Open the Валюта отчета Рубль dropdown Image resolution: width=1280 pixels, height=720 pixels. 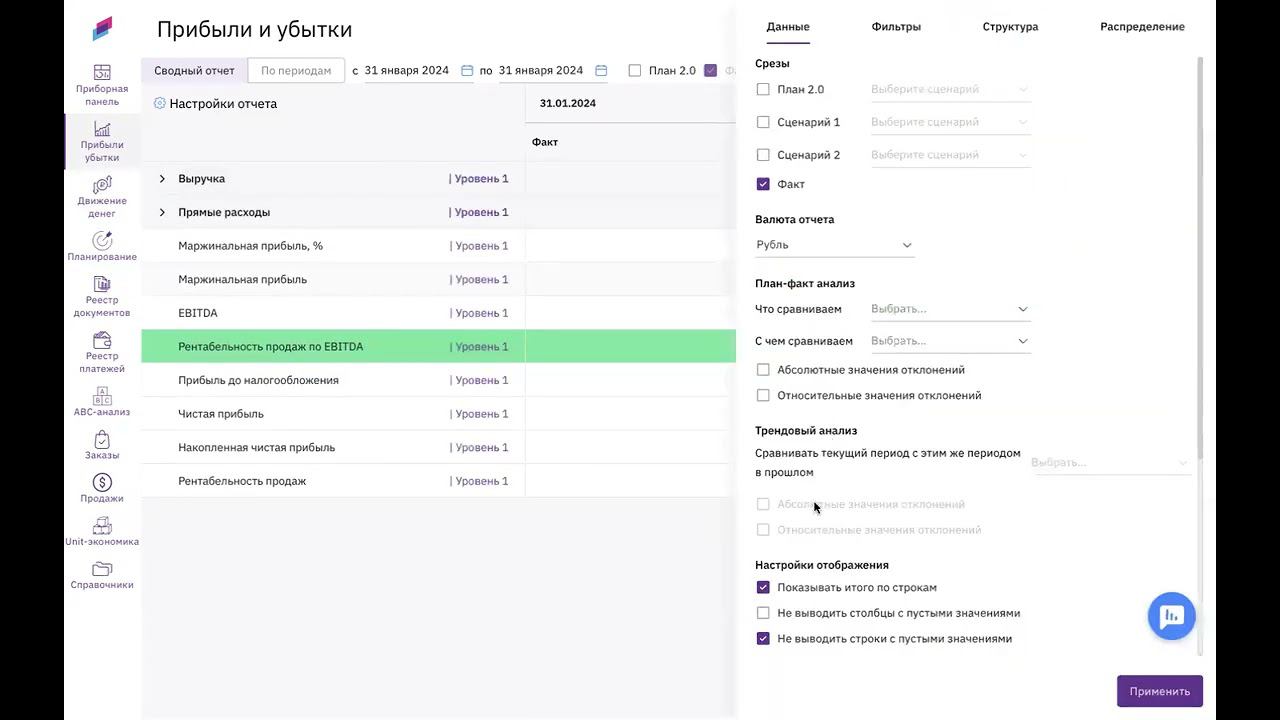coord(834,245)
